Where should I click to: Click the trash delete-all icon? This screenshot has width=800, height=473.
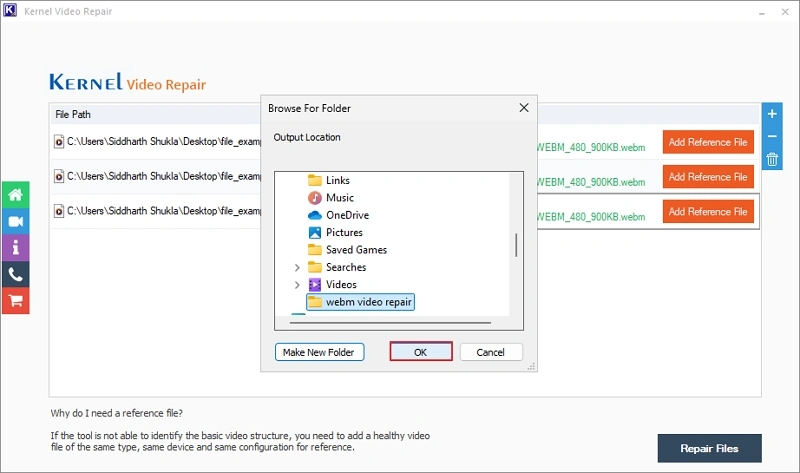(x=772, y=159)
